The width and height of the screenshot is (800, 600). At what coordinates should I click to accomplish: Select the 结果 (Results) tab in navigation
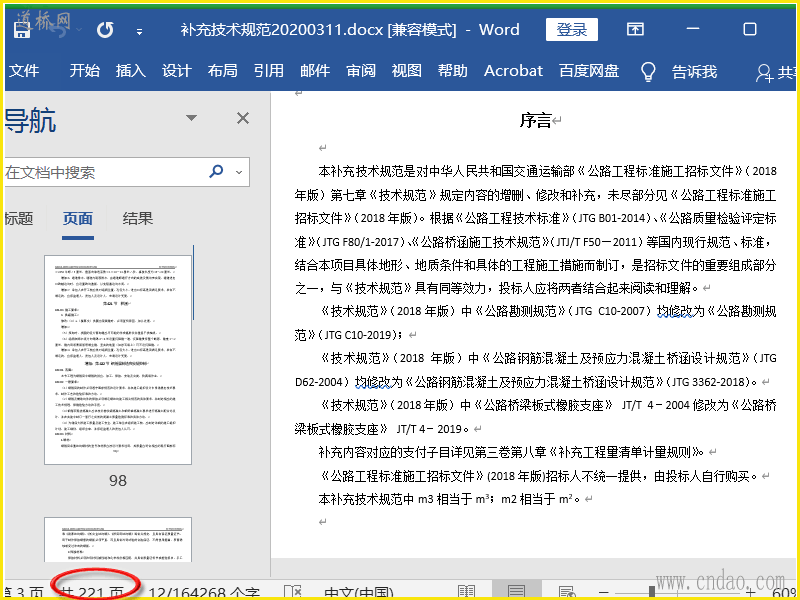[138, 219]
